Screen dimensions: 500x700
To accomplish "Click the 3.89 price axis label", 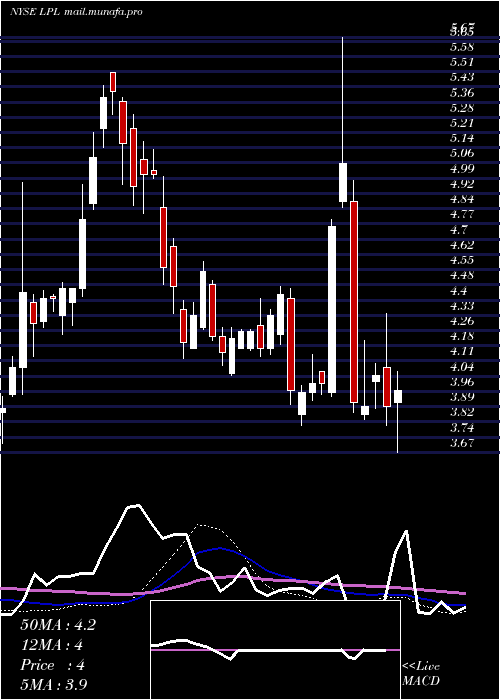I will pos(462,397).
